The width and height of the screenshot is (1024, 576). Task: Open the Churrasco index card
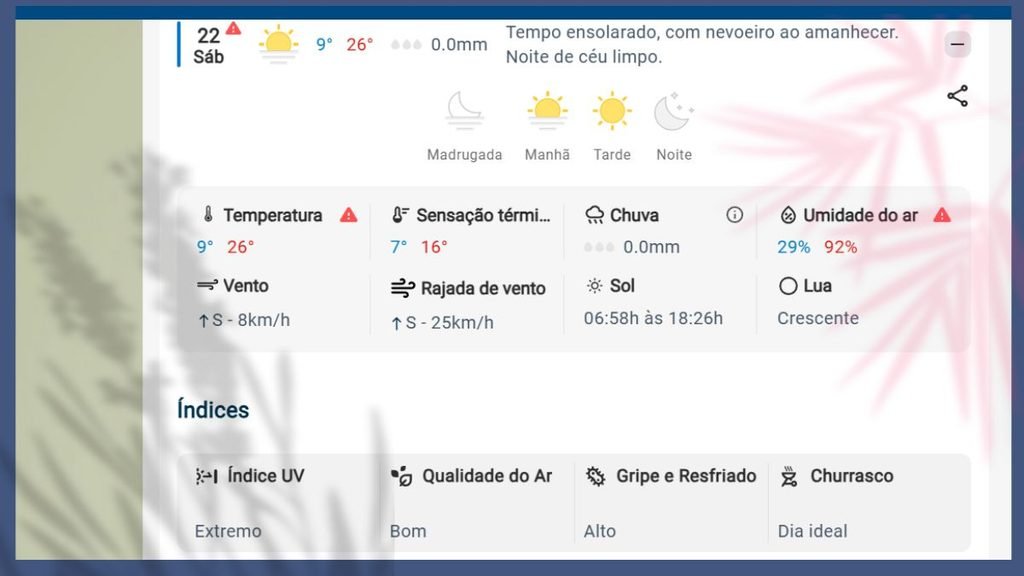(x=869, y=503)
